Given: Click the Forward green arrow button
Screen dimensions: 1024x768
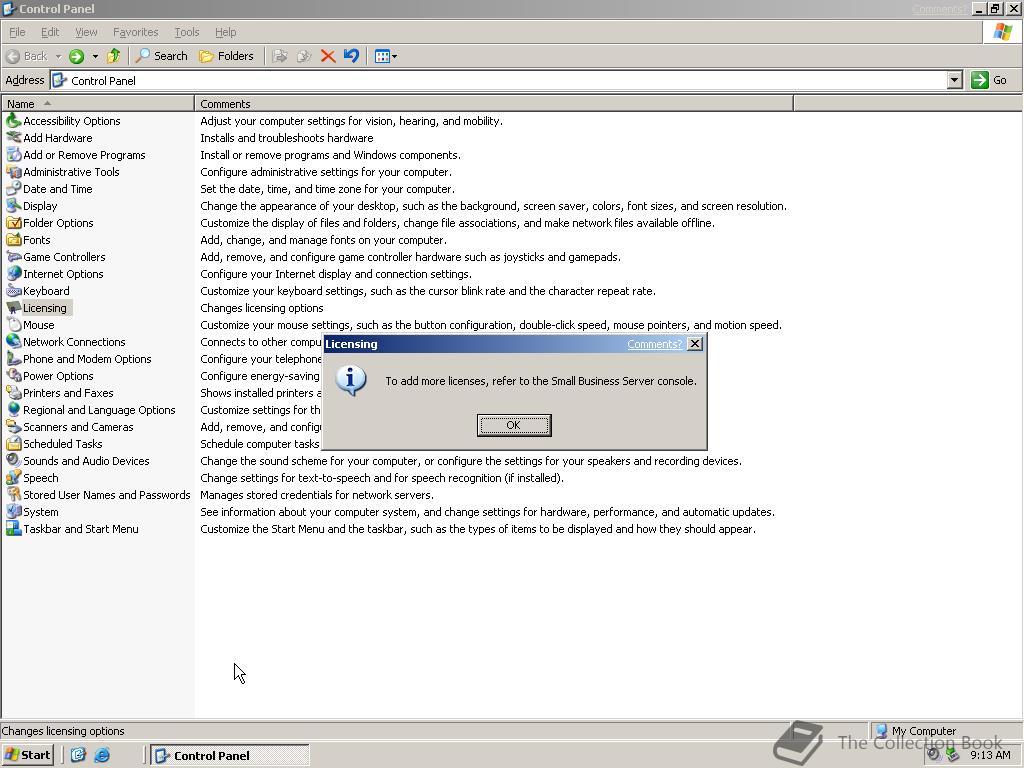Looking at the screenshot, I should click(x=76, y=56).
